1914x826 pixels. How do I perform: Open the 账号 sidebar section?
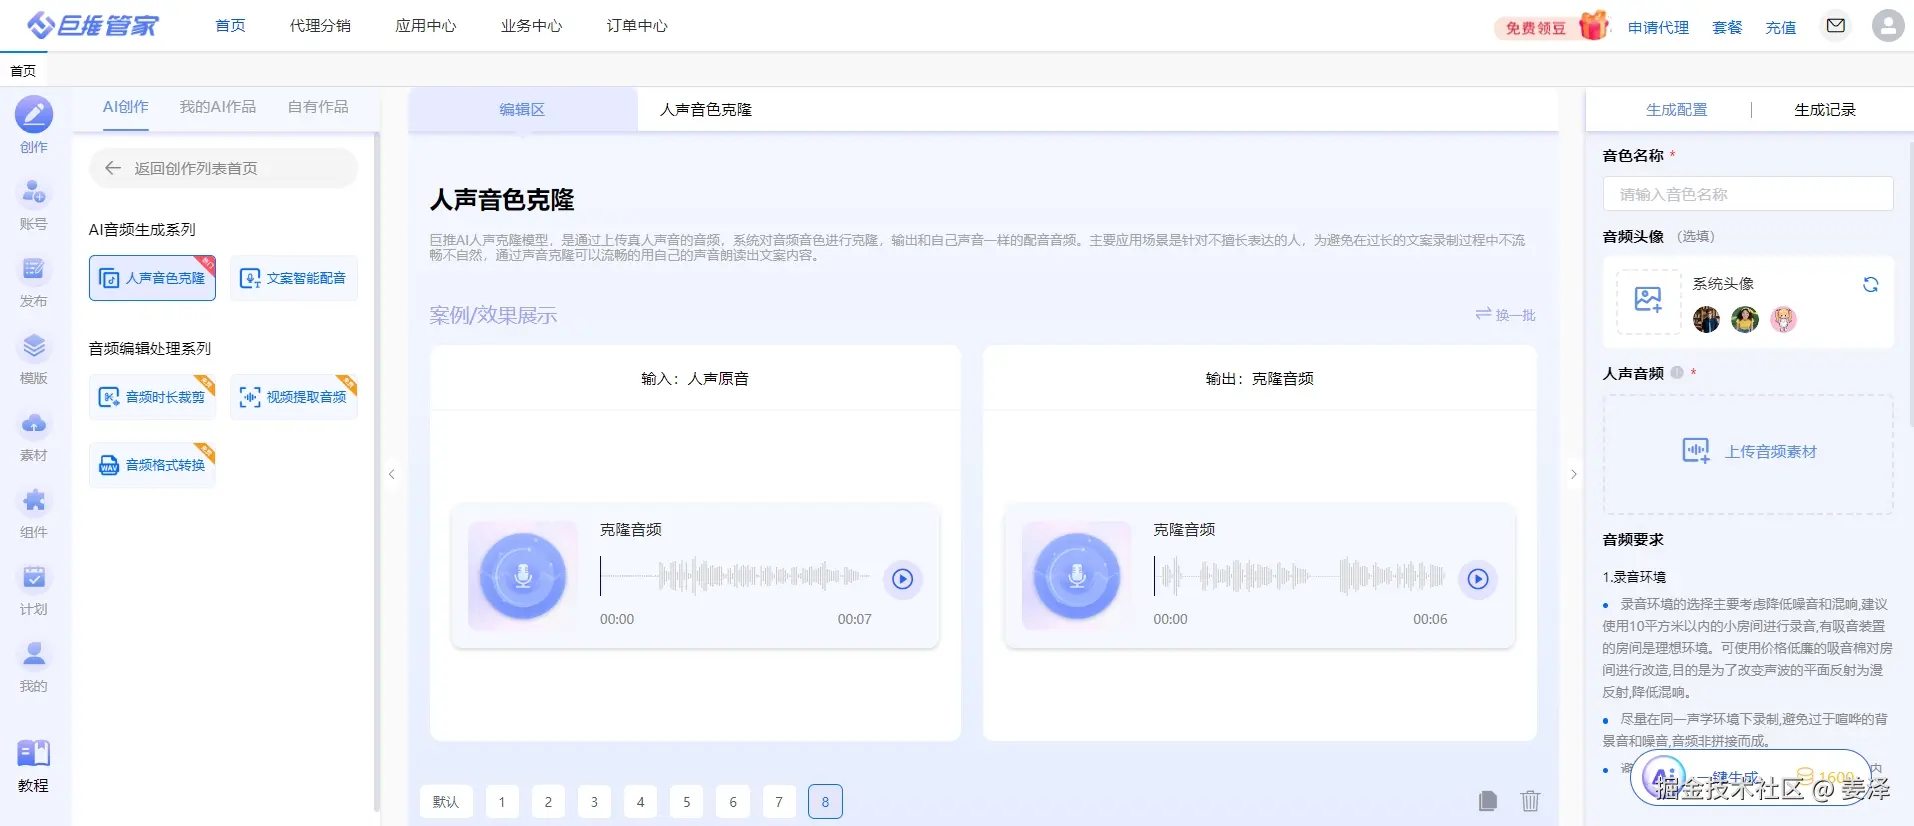(x=34, y=203)
